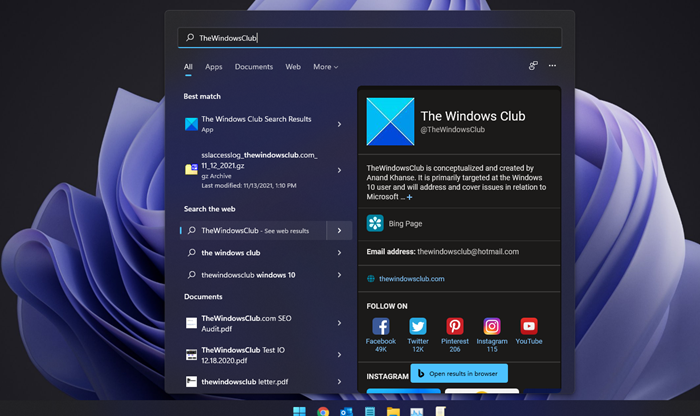Open 'The Windows Club Search Results' best match

tap(266, 124)
